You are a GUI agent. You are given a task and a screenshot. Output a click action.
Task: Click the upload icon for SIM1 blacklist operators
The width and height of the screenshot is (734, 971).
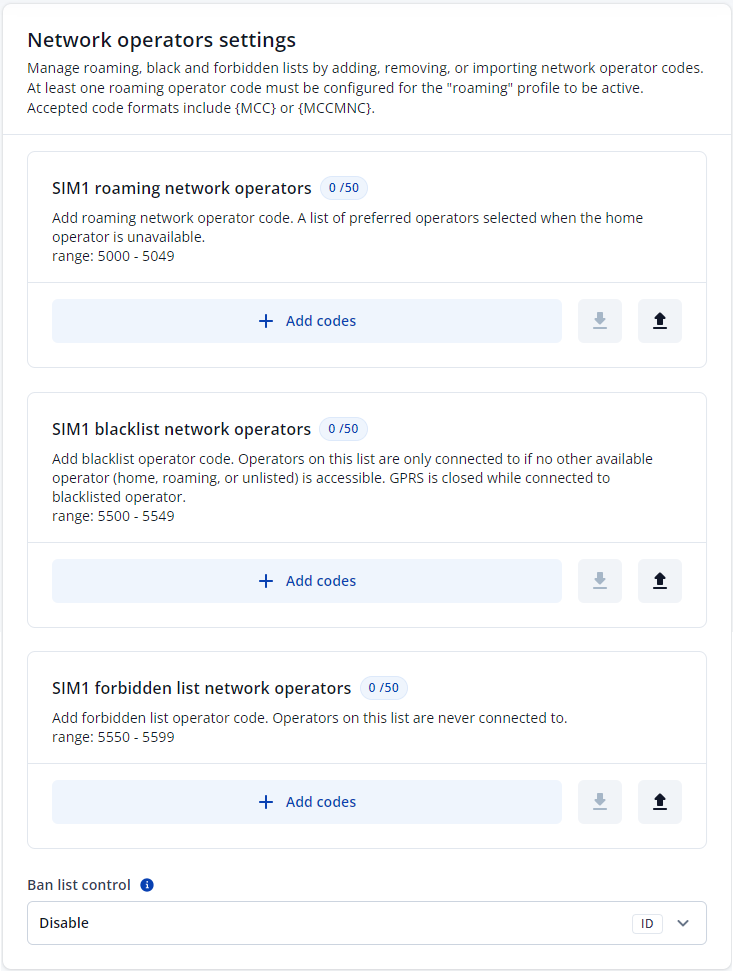pos(659,581)
